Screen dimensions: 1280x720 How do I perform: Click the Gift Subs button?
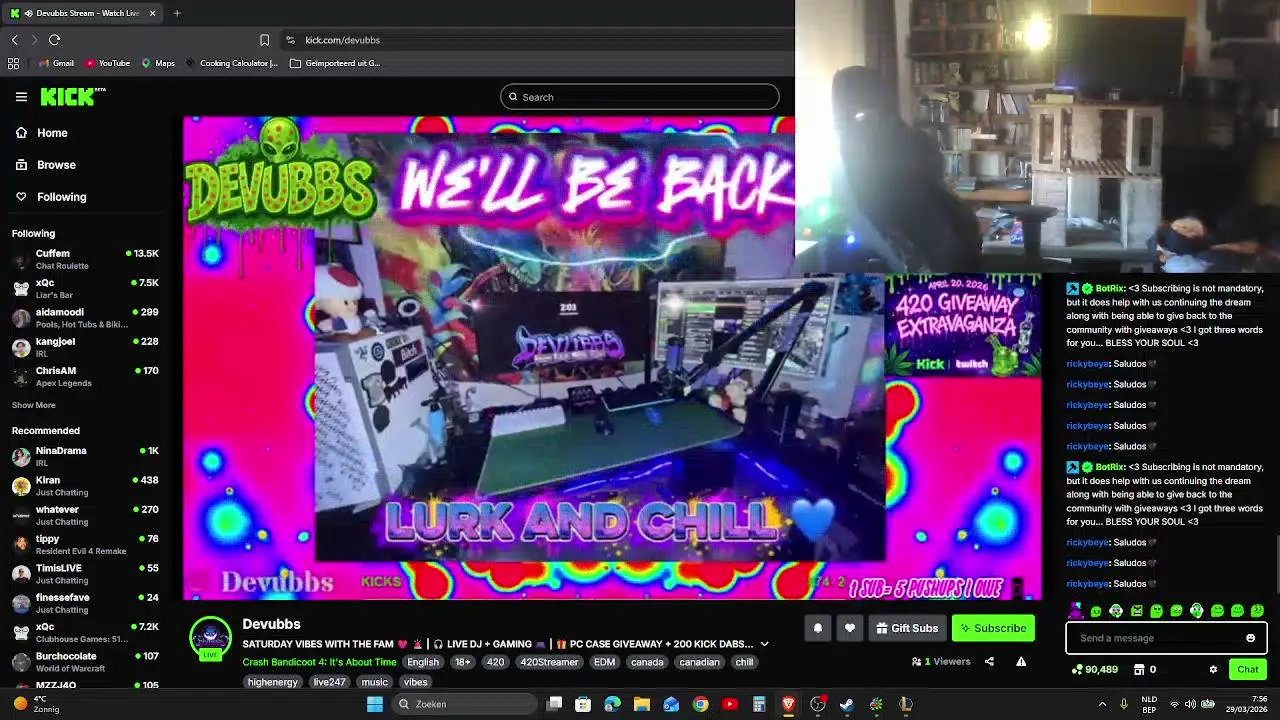pos(907,628)
